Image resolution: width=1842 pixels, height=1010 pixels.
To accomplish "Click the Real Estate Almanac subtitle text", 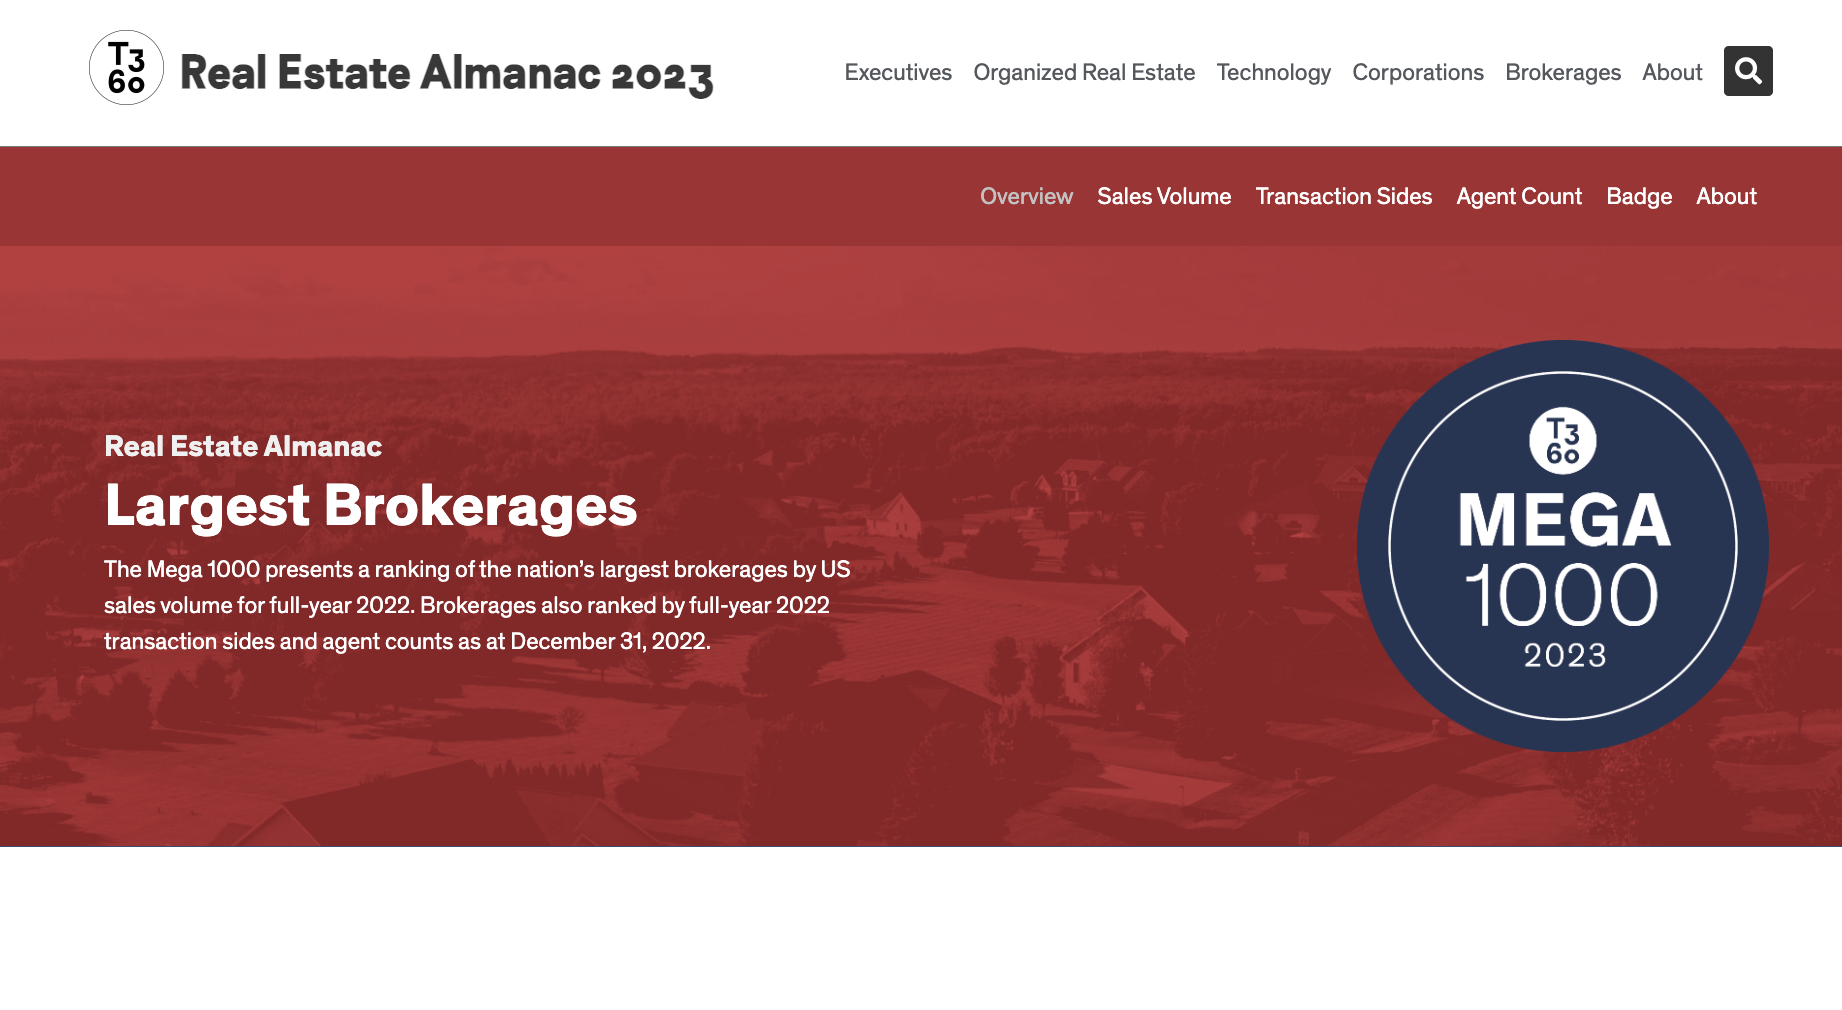I will point(243,446).
